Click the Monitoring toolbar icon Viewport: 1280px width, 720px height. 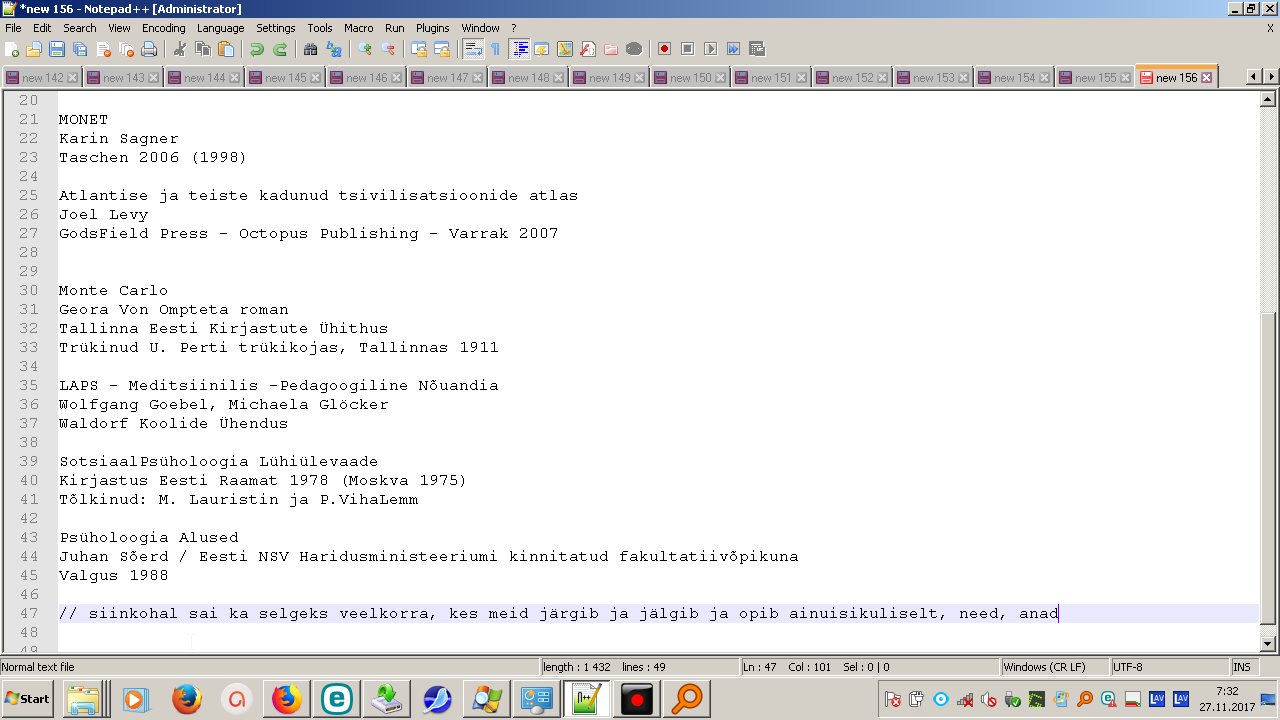[634, 49]
